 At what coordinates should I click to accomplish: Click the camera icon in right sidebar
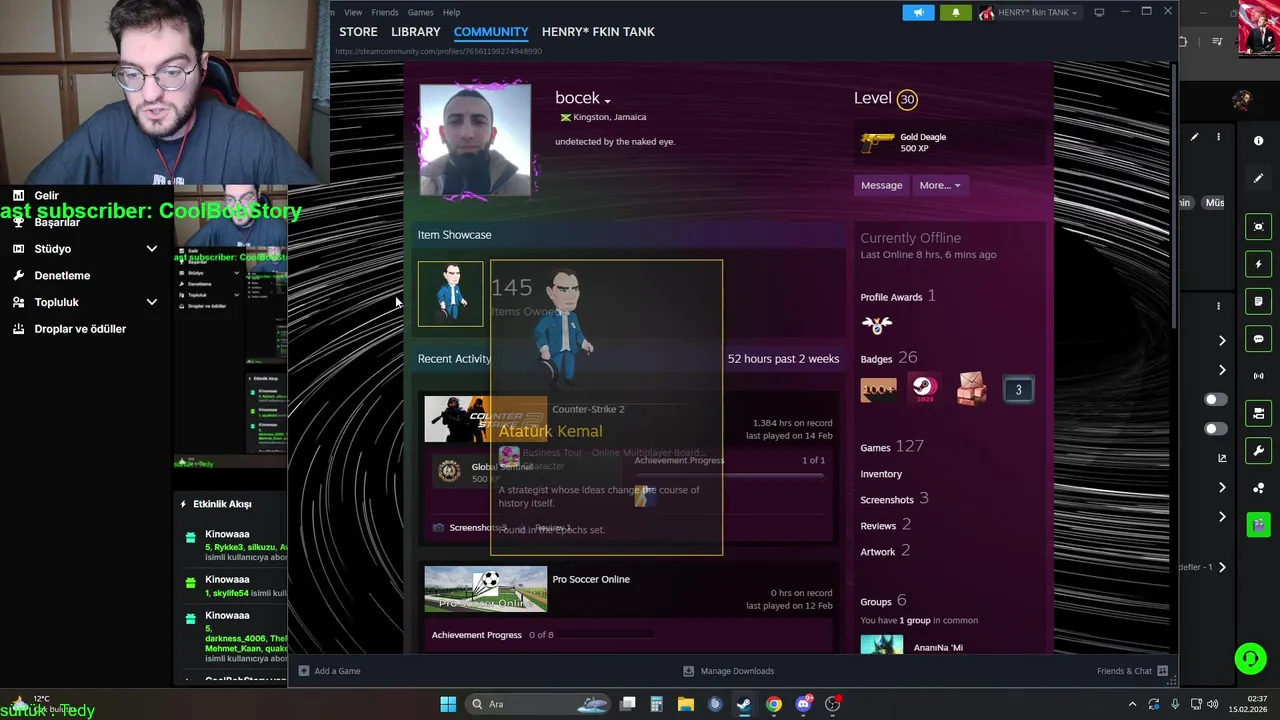pyautogui.click(x=1258, y=227)
